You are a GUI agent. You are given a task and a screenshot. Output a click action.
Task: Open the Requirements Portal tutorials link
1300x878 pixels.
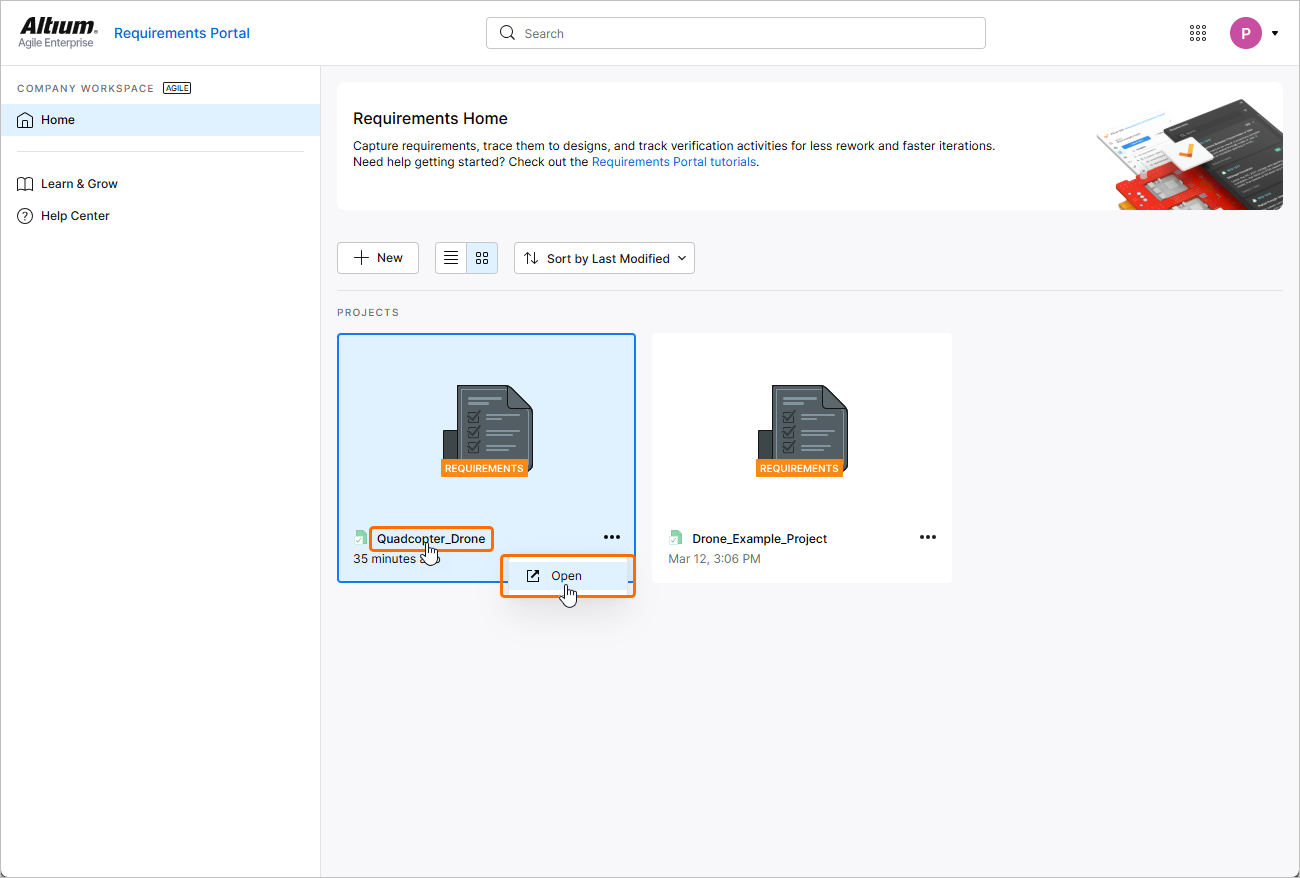[x=674, y=162]
